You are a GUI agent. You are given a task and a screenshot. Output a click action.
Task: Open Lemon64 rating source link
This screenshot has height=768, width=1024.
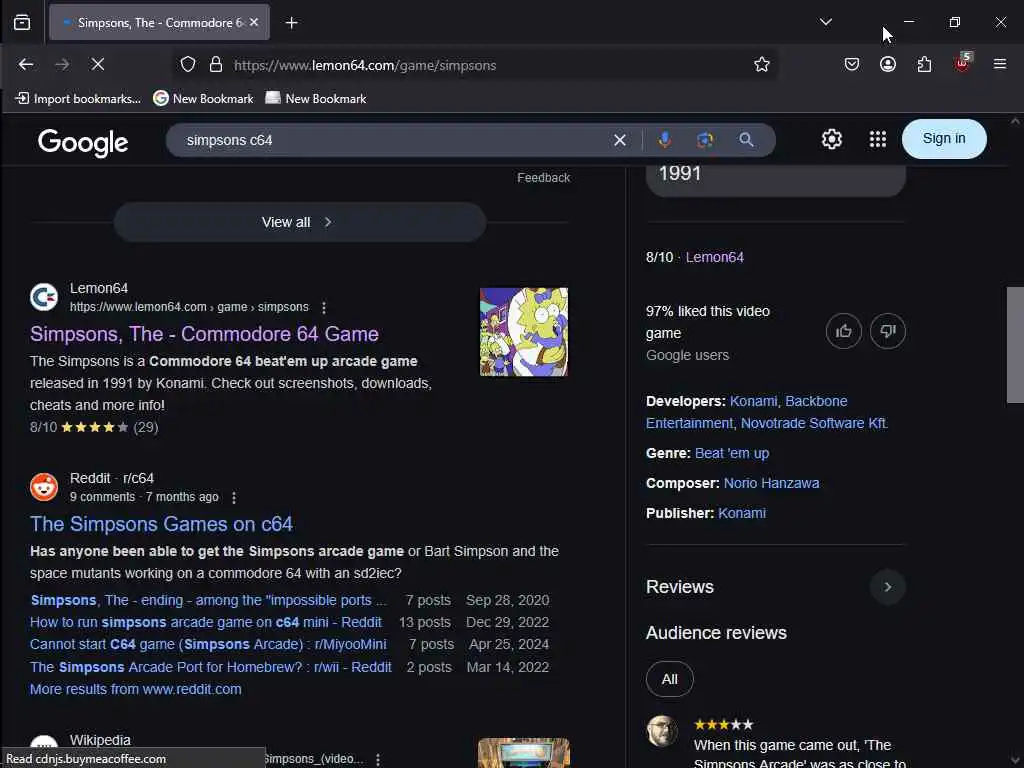point(714,257)
